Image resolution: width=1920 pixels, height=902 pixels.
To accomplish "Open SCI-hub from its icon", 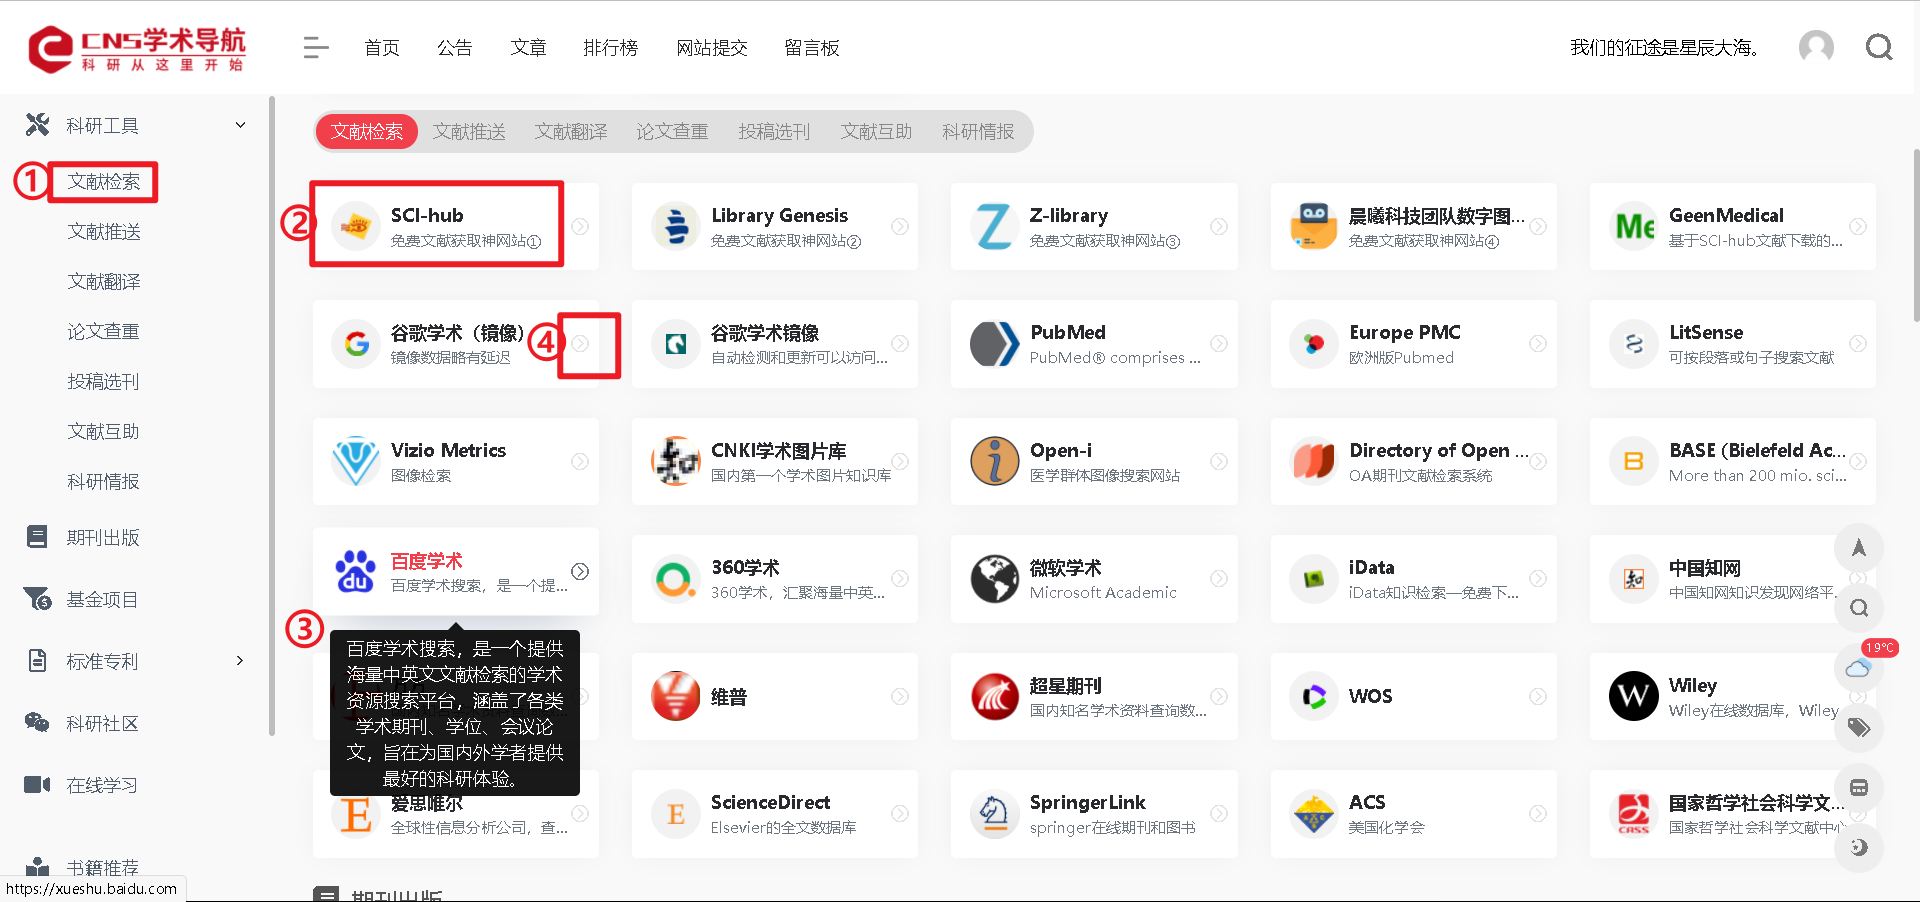I will coord(357,226).
